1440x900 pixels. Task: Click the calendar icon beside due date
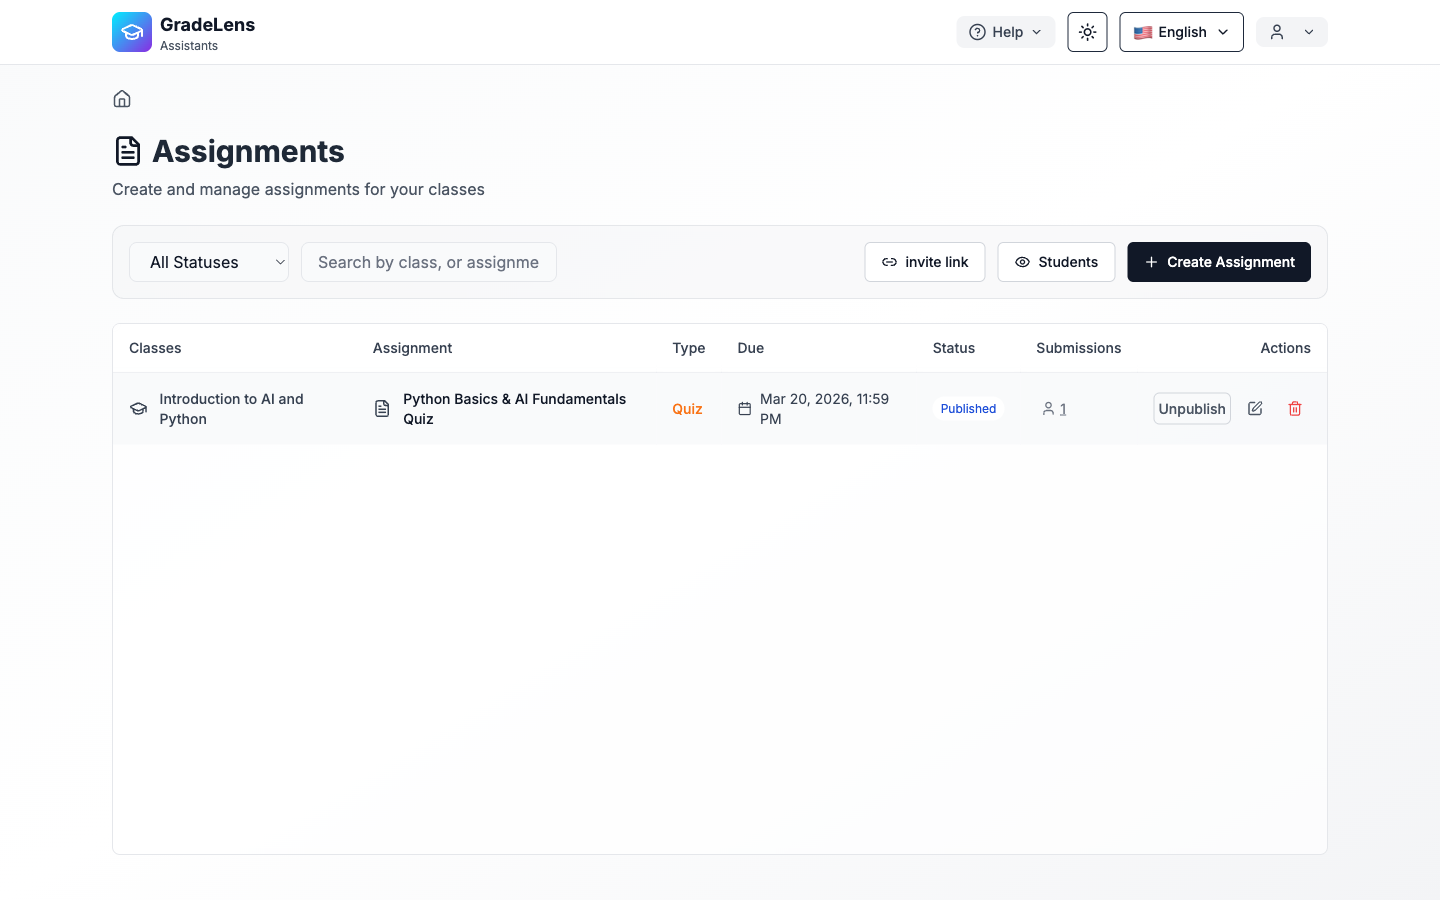tap(745, 408)
